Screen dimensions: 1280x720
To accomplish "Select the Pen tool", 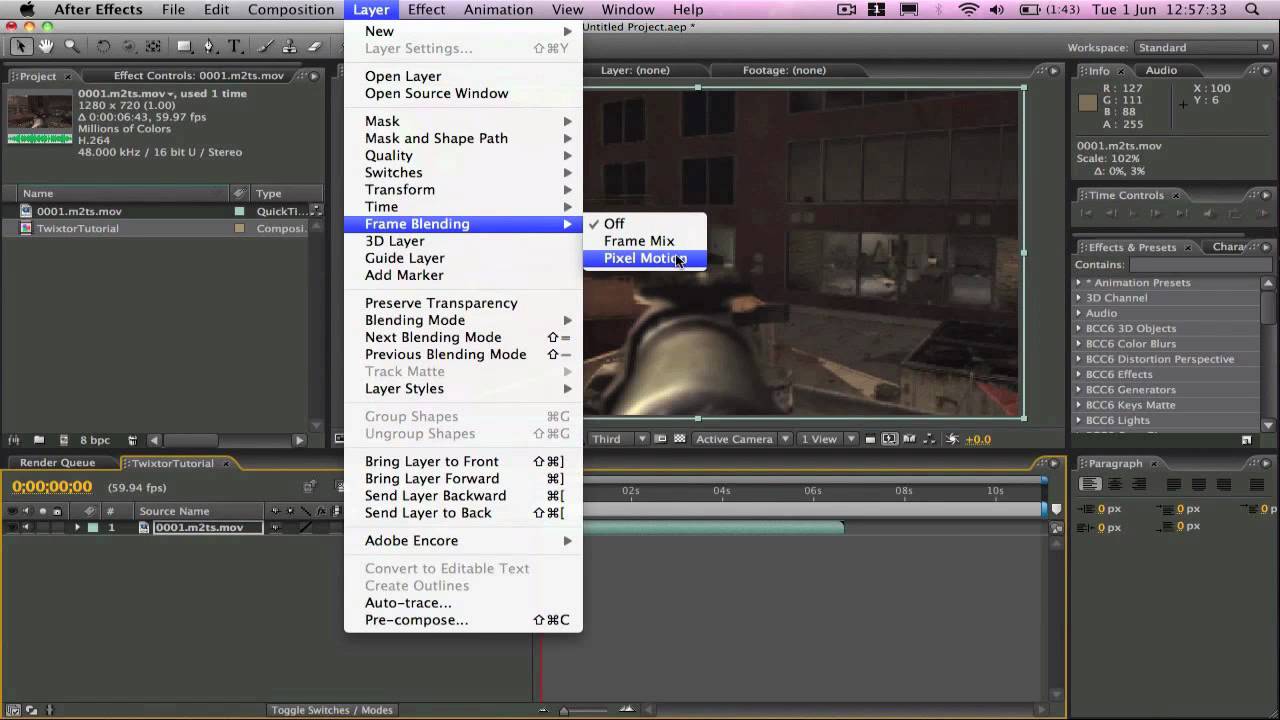I will coord(209,46).
